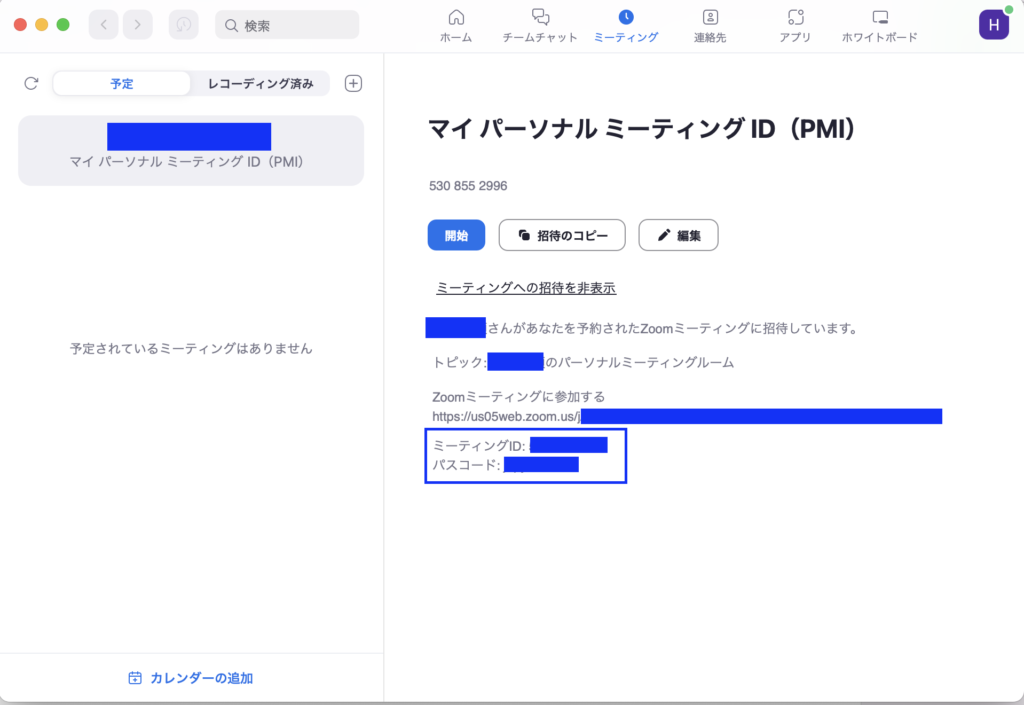Click the blue 開始 button
The width and height of the screenshot is (1024, 705).
(456, 235)
